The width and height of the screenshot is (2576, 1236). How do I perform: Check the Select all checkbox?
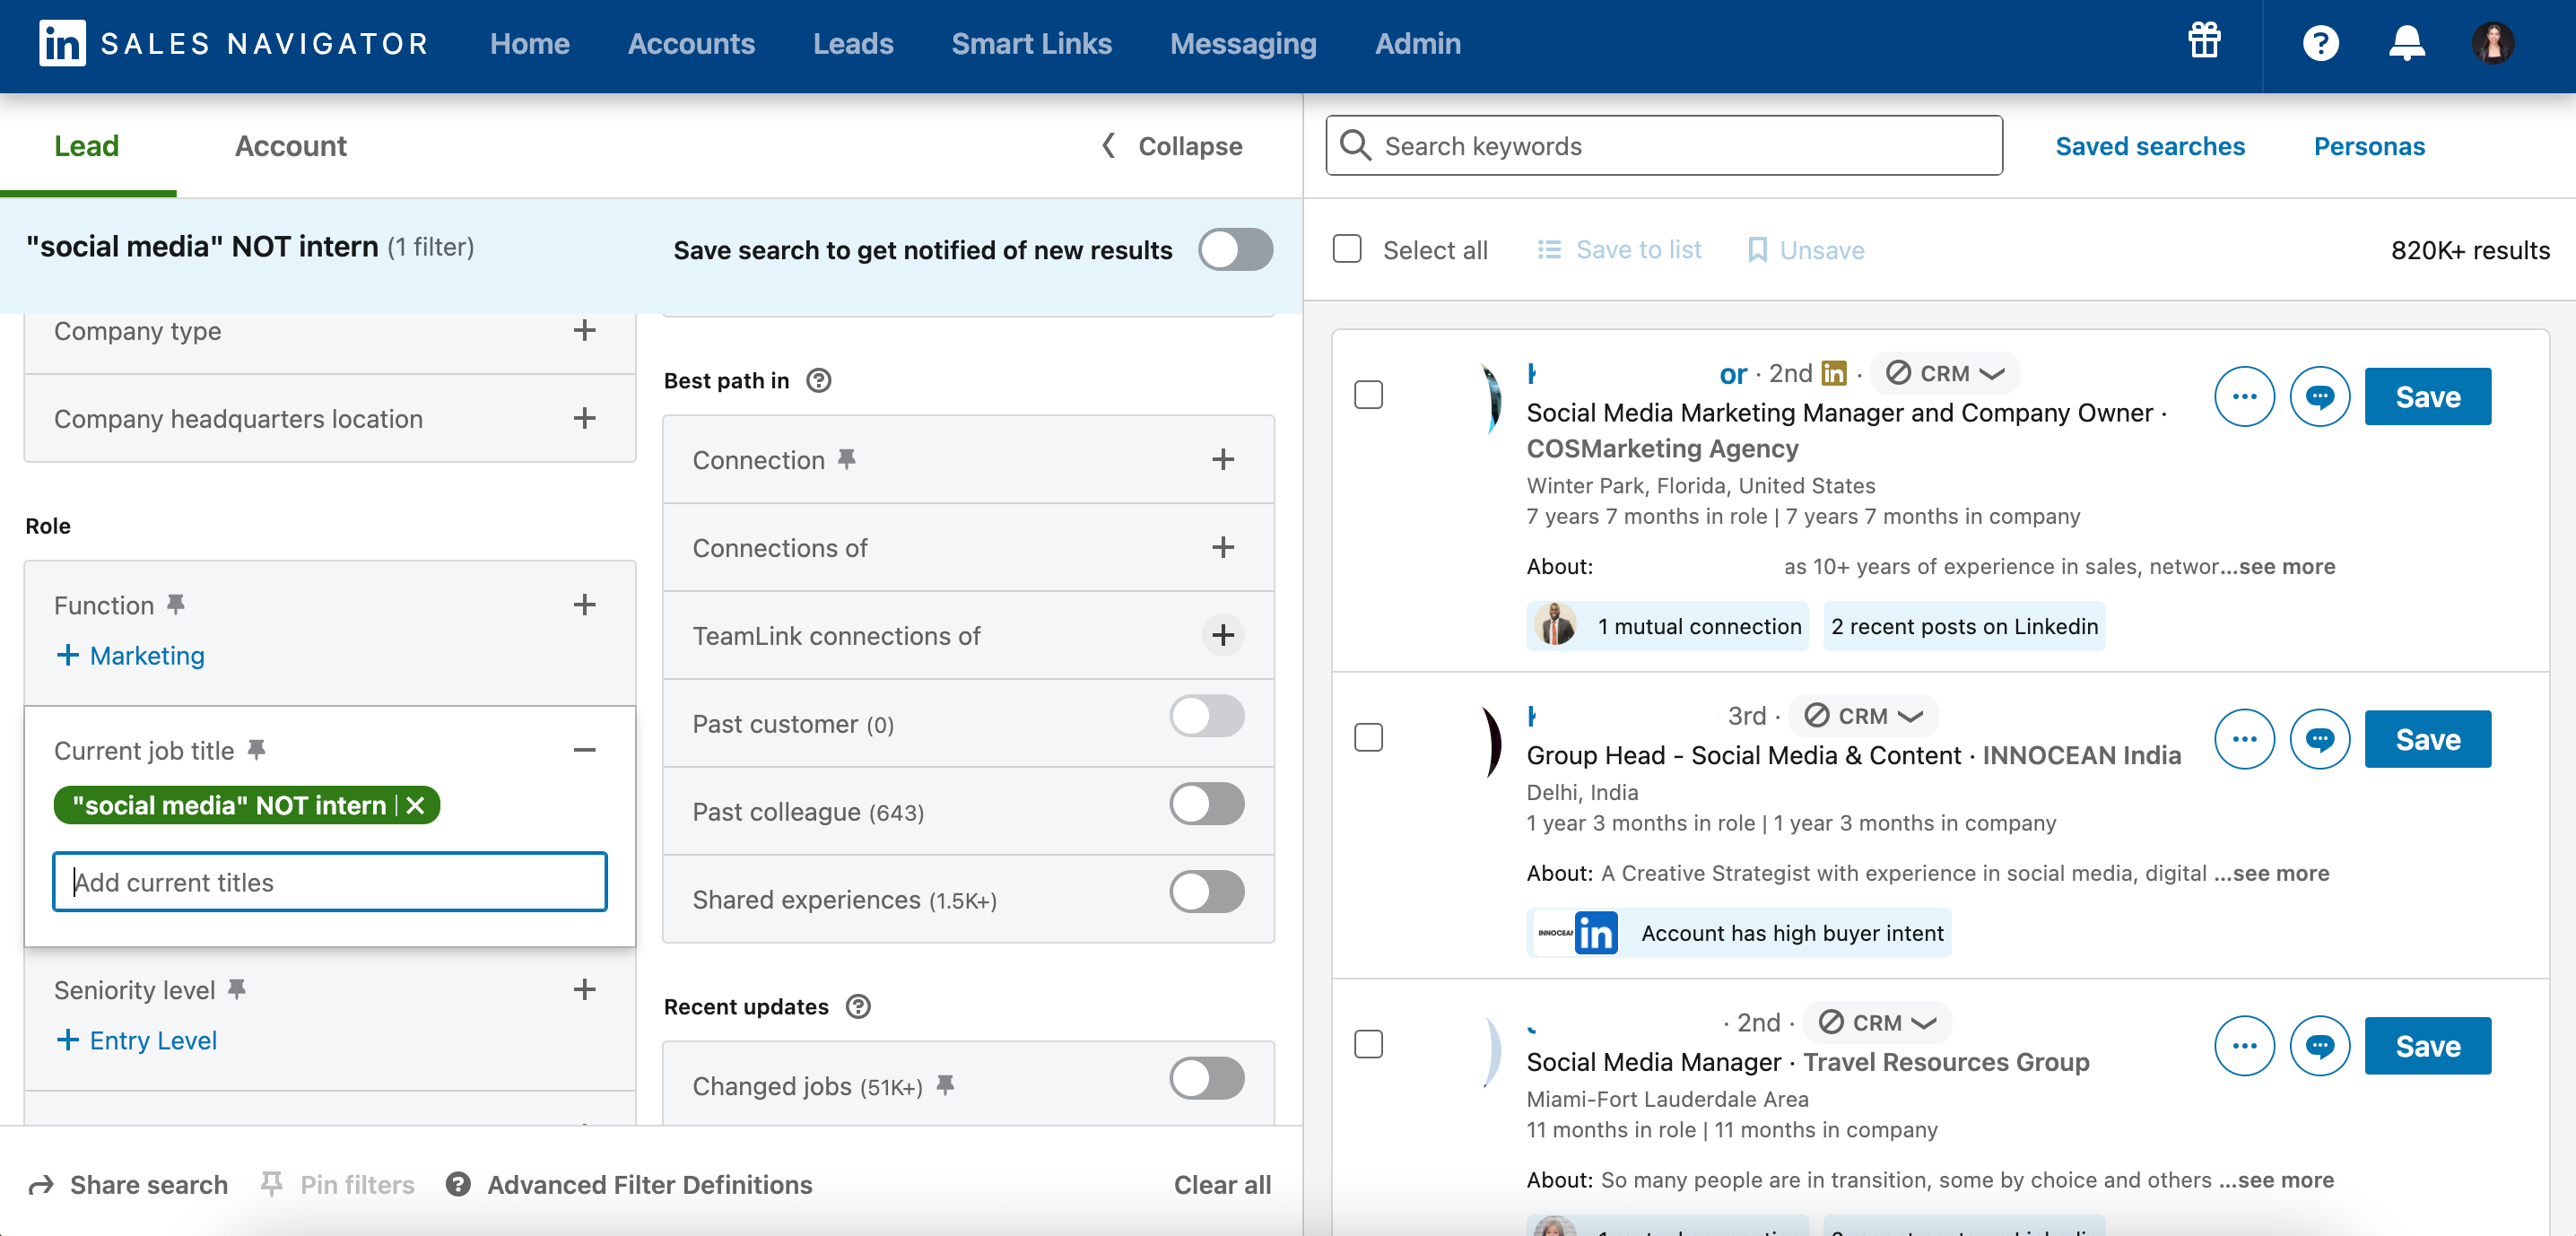[x=1347, y=248]
